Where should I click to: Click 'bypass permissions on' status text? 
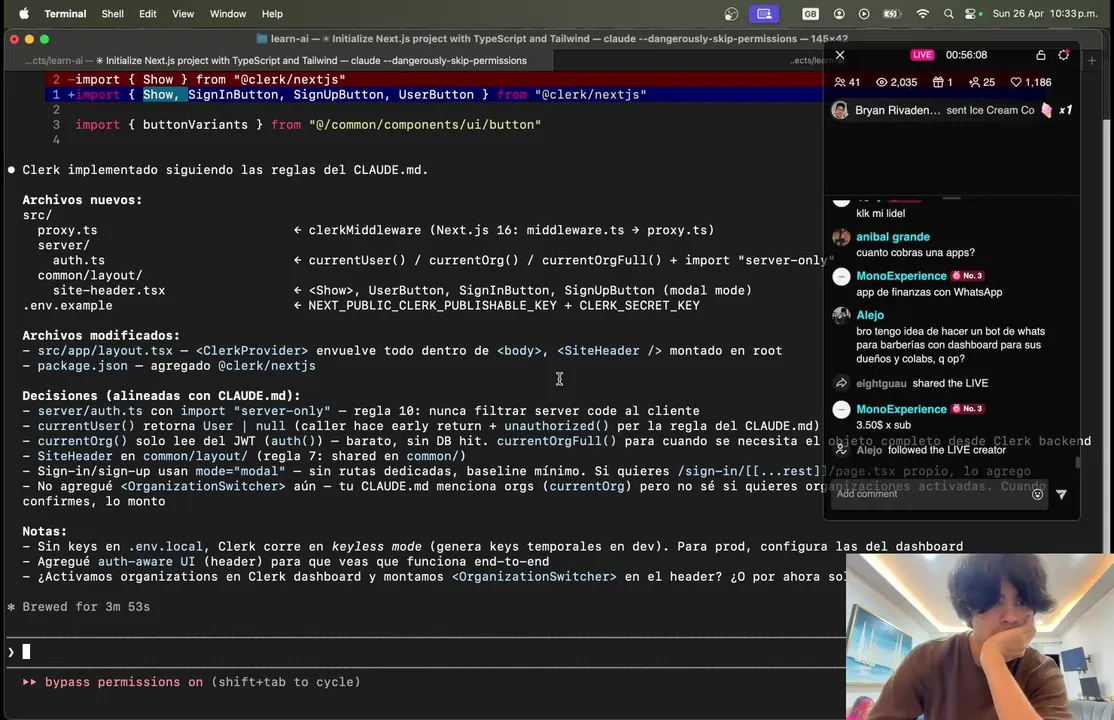click(124, 682)
